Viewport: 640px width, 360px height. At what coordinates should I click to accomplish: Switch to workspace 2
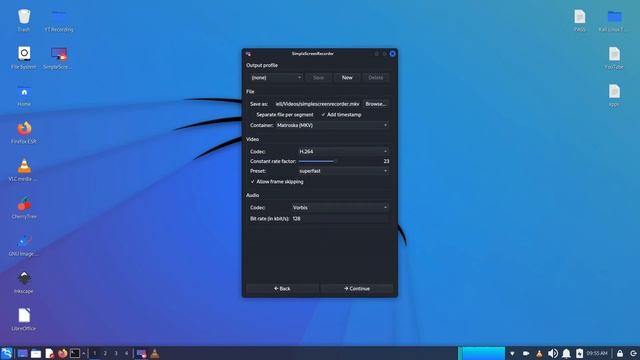pos(105,353)
